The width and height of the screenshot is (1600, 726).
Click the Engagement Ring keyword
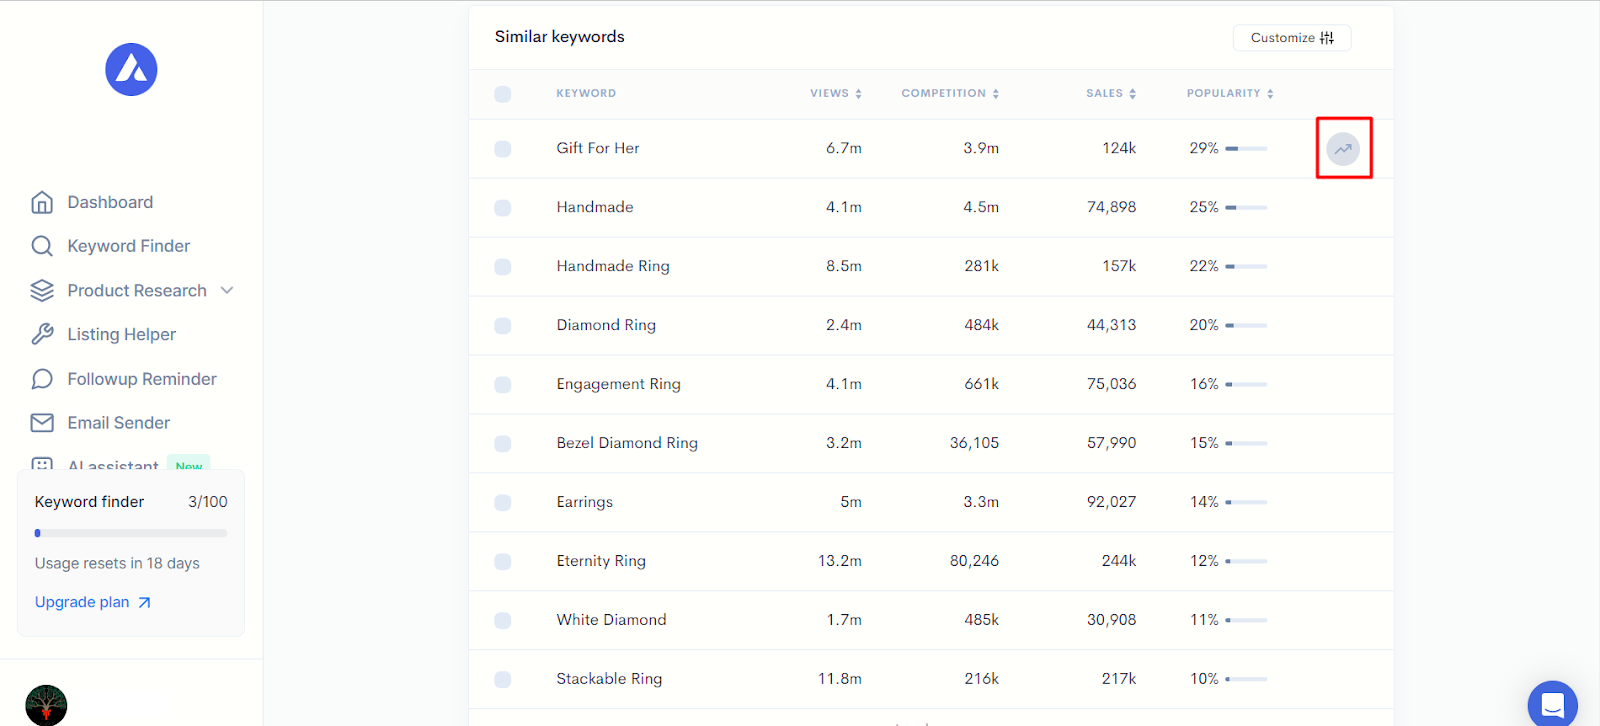tap(618, 384)
